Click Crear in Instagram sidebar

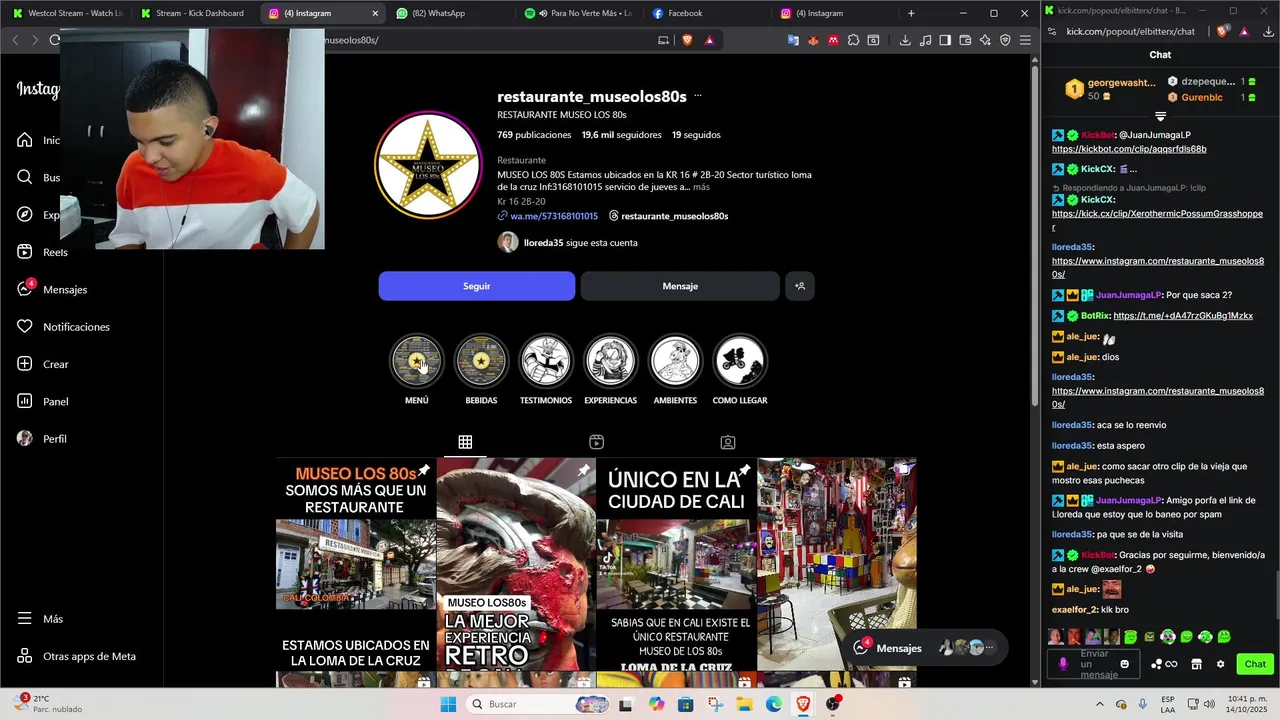(43, 364)
